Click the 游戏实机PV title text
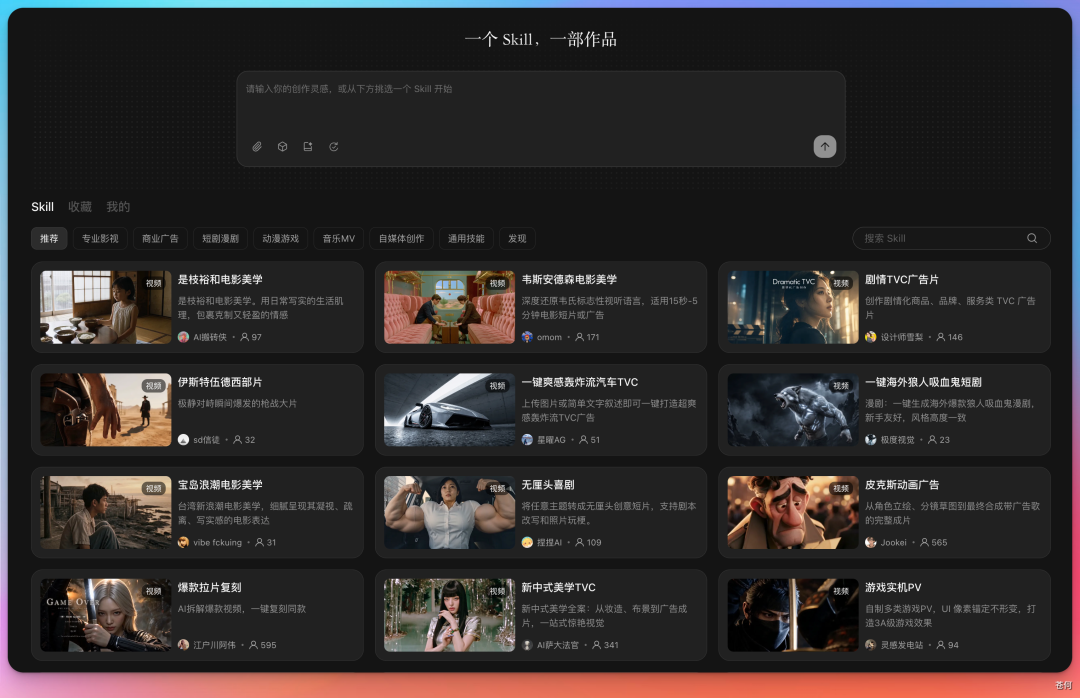This screenshot has width=1080, height=698. pyautogui.click(x=893, y=588)
